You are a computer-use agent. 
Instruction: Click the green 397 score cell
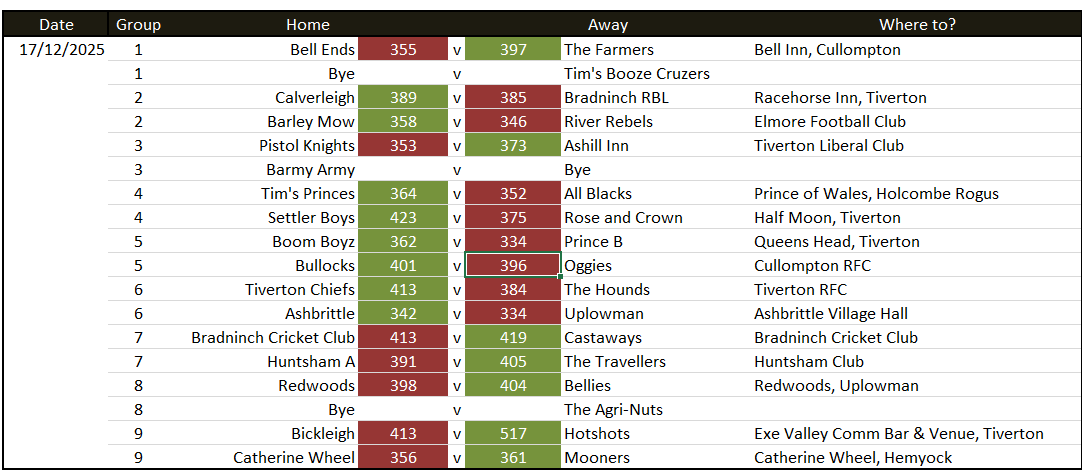click(x=512, y=49)
